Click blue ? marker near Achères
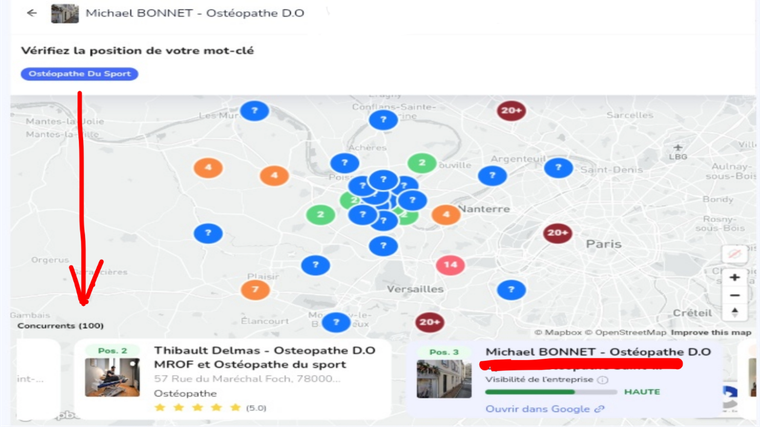This screenshot has width=760, height=427. click(345, 163)
